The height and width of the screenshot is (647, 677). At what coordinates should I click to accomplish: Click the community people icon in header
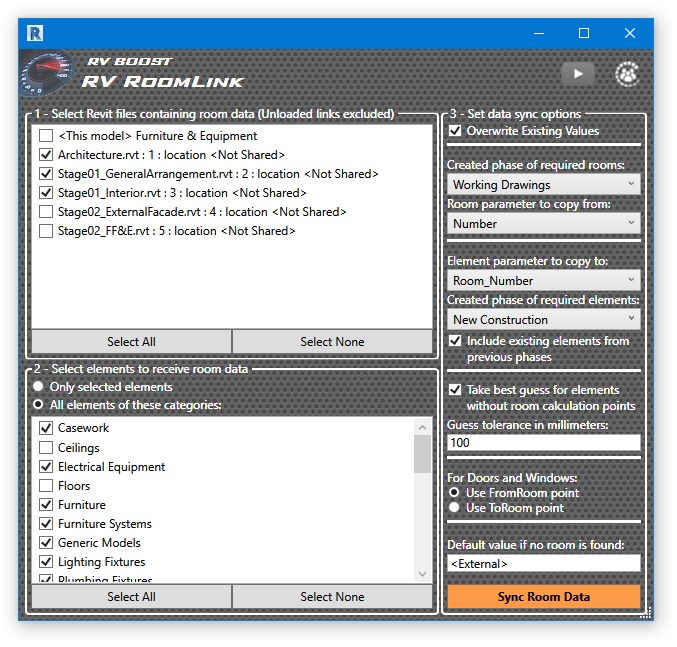tap(627, 74)
